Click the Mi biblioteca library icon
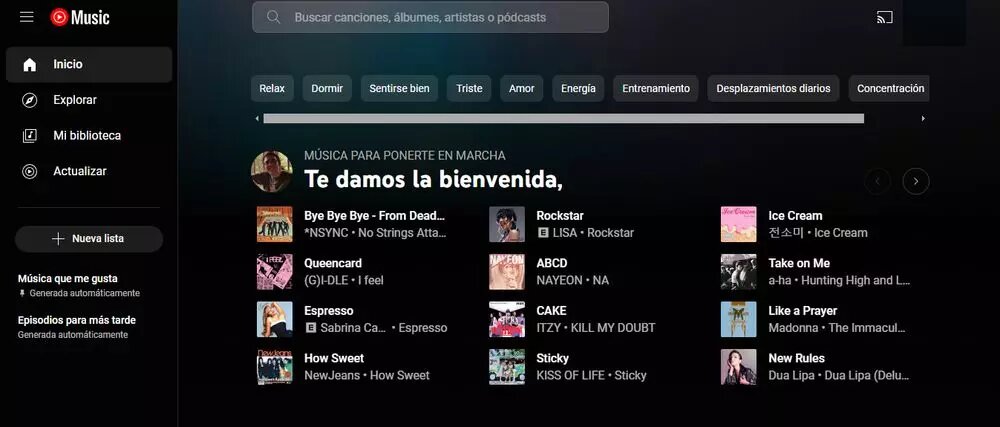Screen dimensions: 1000x427 29,136
